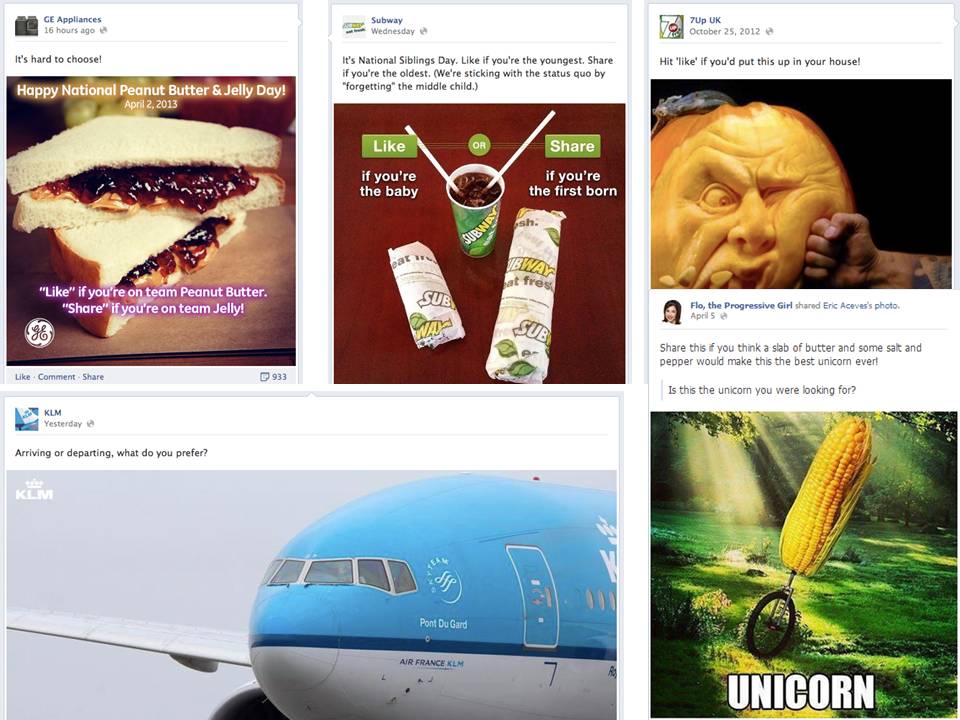Click the globe privacy icon beside '16 hours ago'
The image size is (960, 720).
click(103, 30)
